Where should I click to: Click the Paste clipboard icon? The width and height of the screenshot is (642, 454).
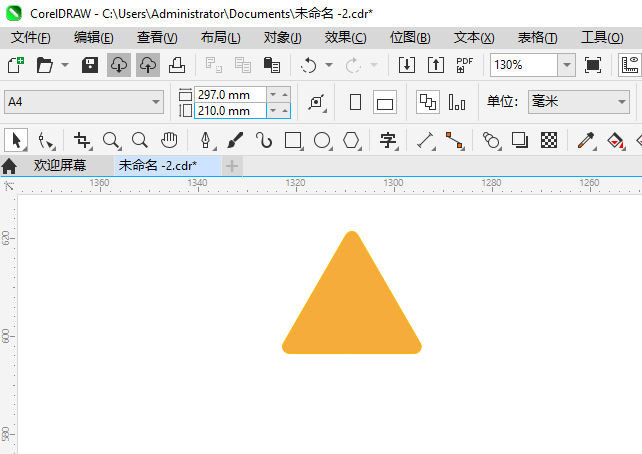tap(272, 65)
